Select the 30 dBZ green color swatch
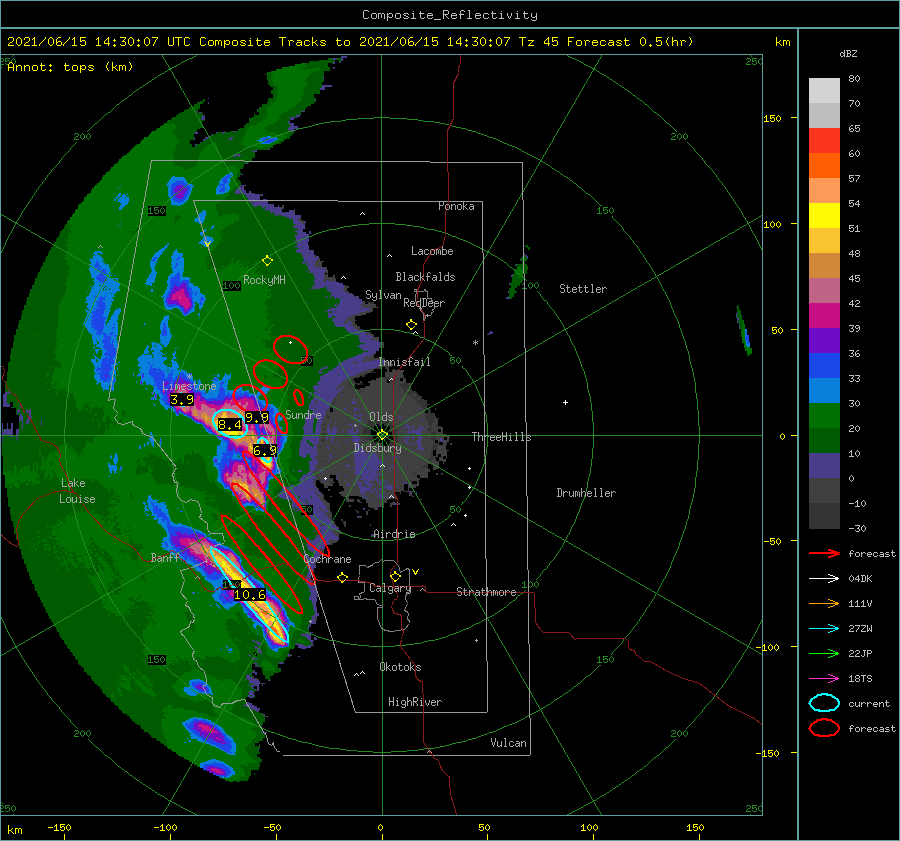This screenshot has width=900, height=841. point(824,415)
